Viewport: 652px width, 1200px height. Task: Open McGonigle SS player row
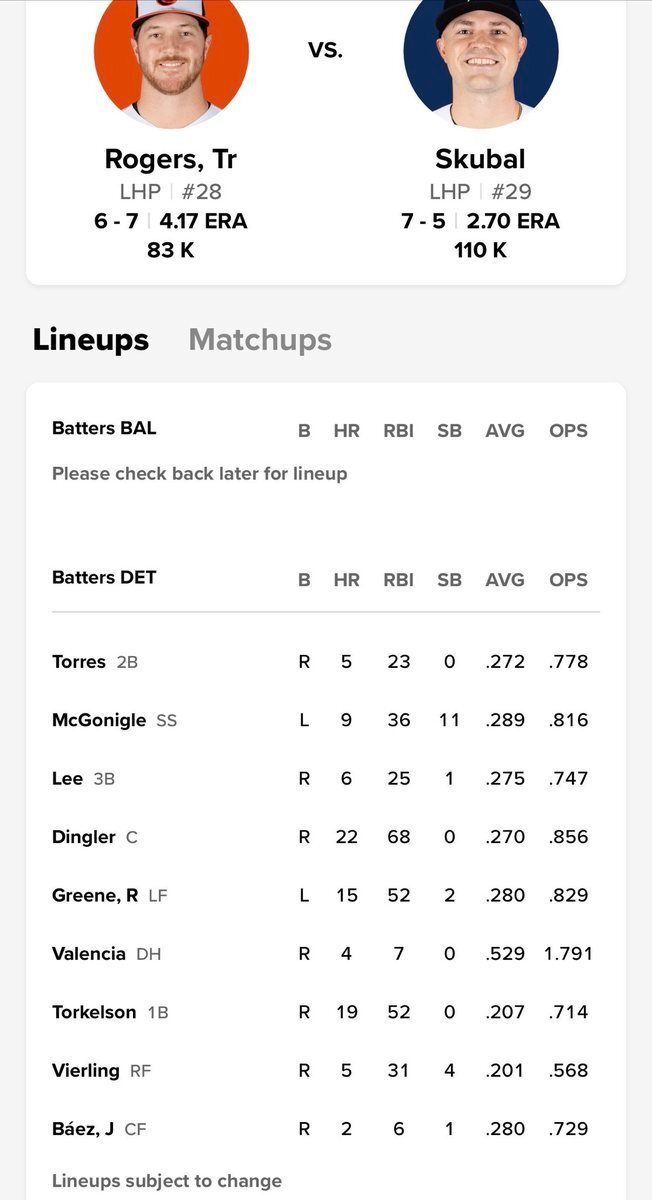(326, 719)
